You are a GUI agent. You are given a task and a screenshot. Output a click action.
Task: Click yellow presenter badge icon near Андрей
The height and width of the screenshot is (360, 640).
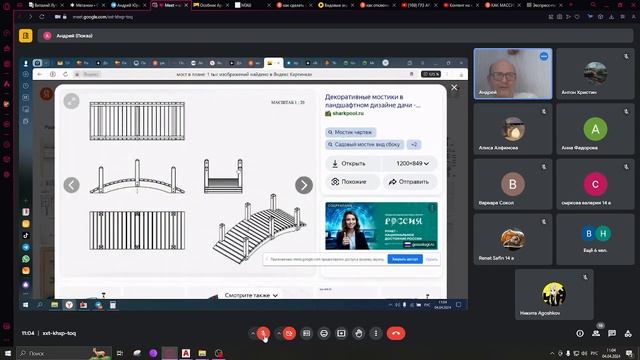coord(25,36)
